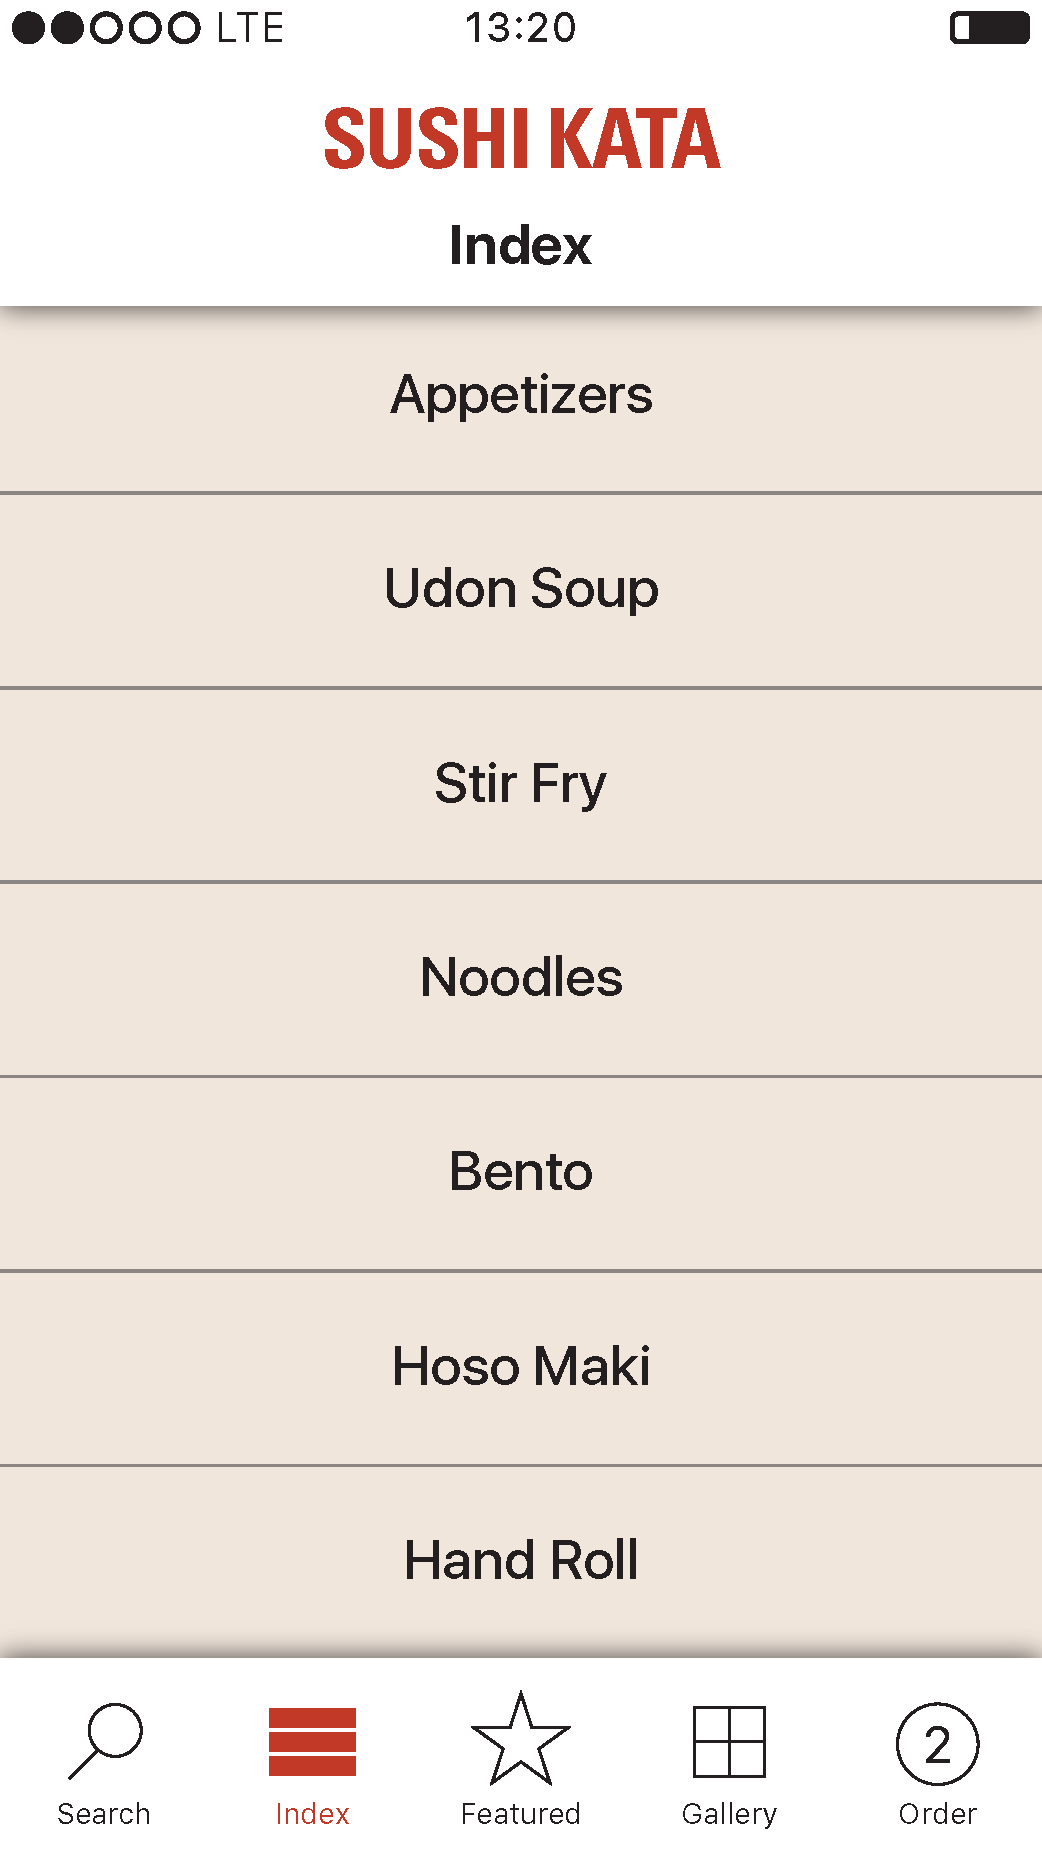
Task: Tap the Featured tab label
Action: tap(520, 1814)
